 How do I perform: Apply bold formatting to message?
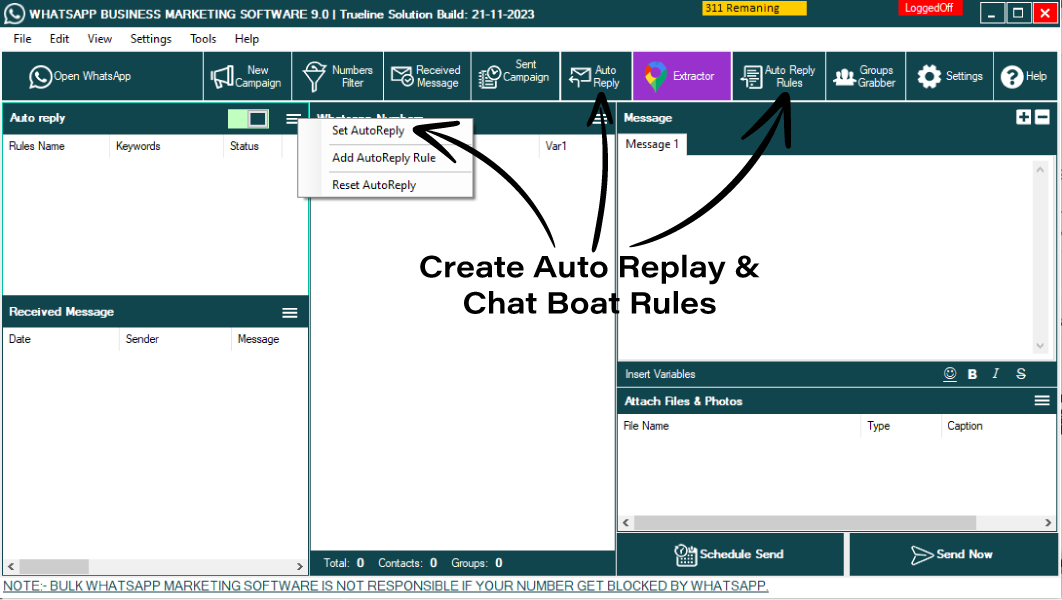(x=973, y=374)
